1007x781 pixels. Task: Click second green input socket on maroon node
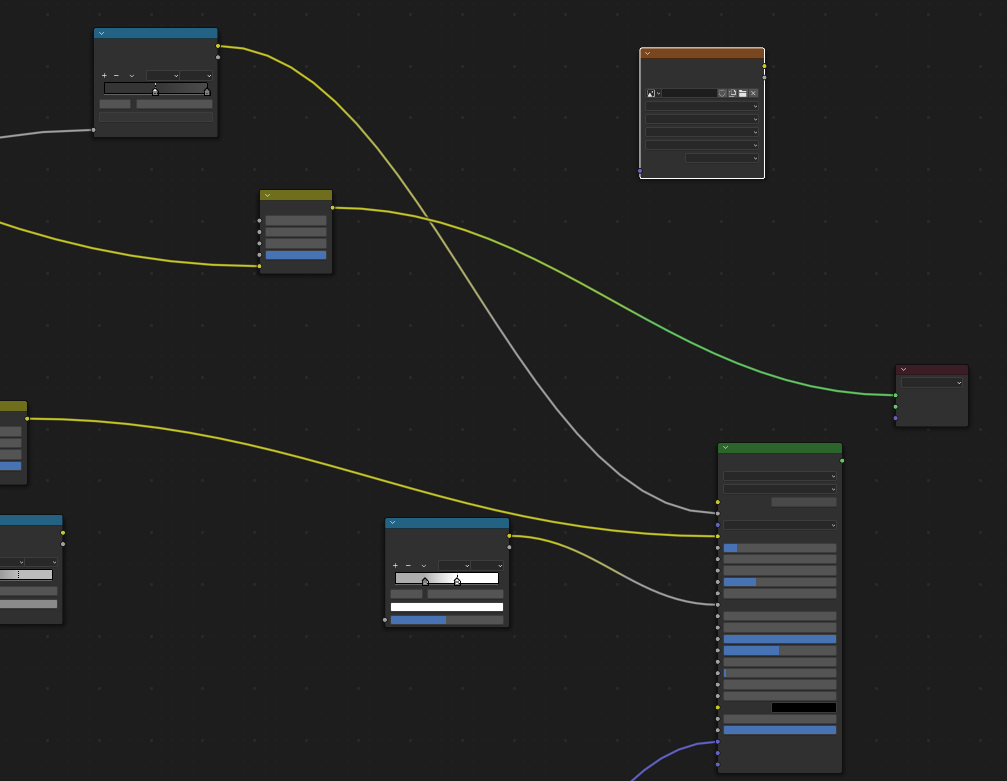(896, 407)
